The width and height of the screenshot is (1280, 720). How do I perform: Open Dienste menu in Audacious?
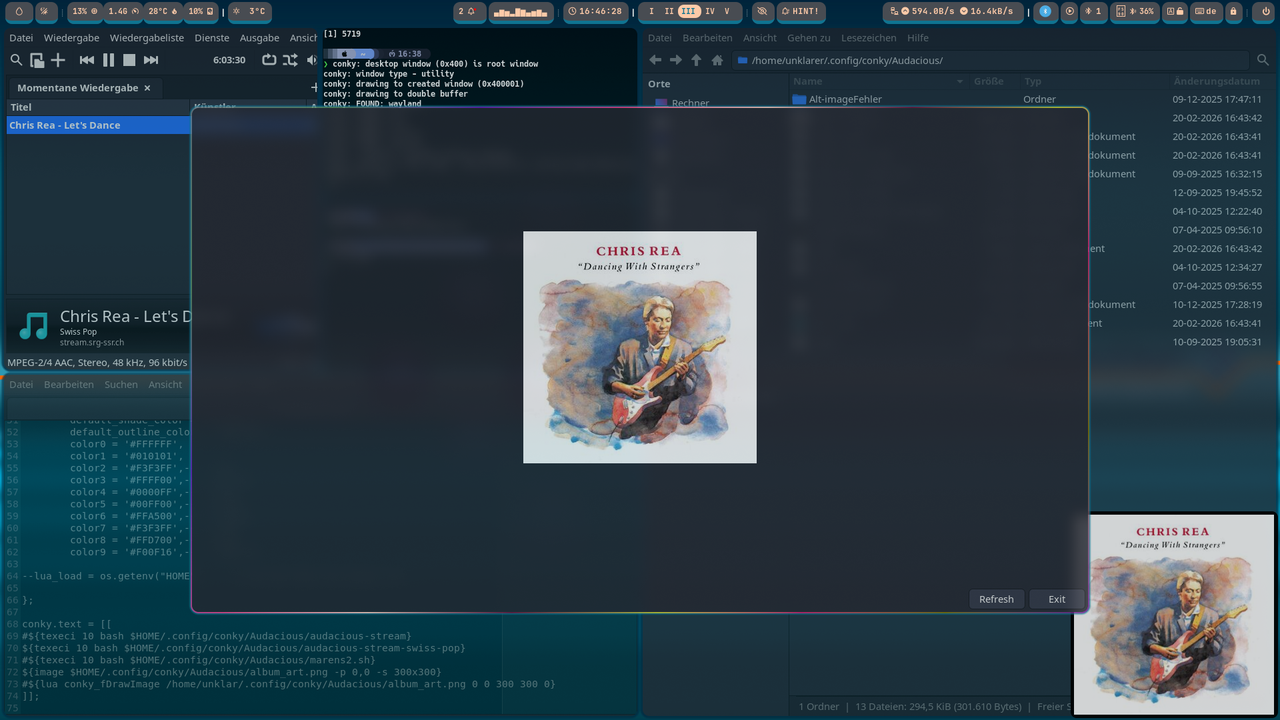coord(212,38)
